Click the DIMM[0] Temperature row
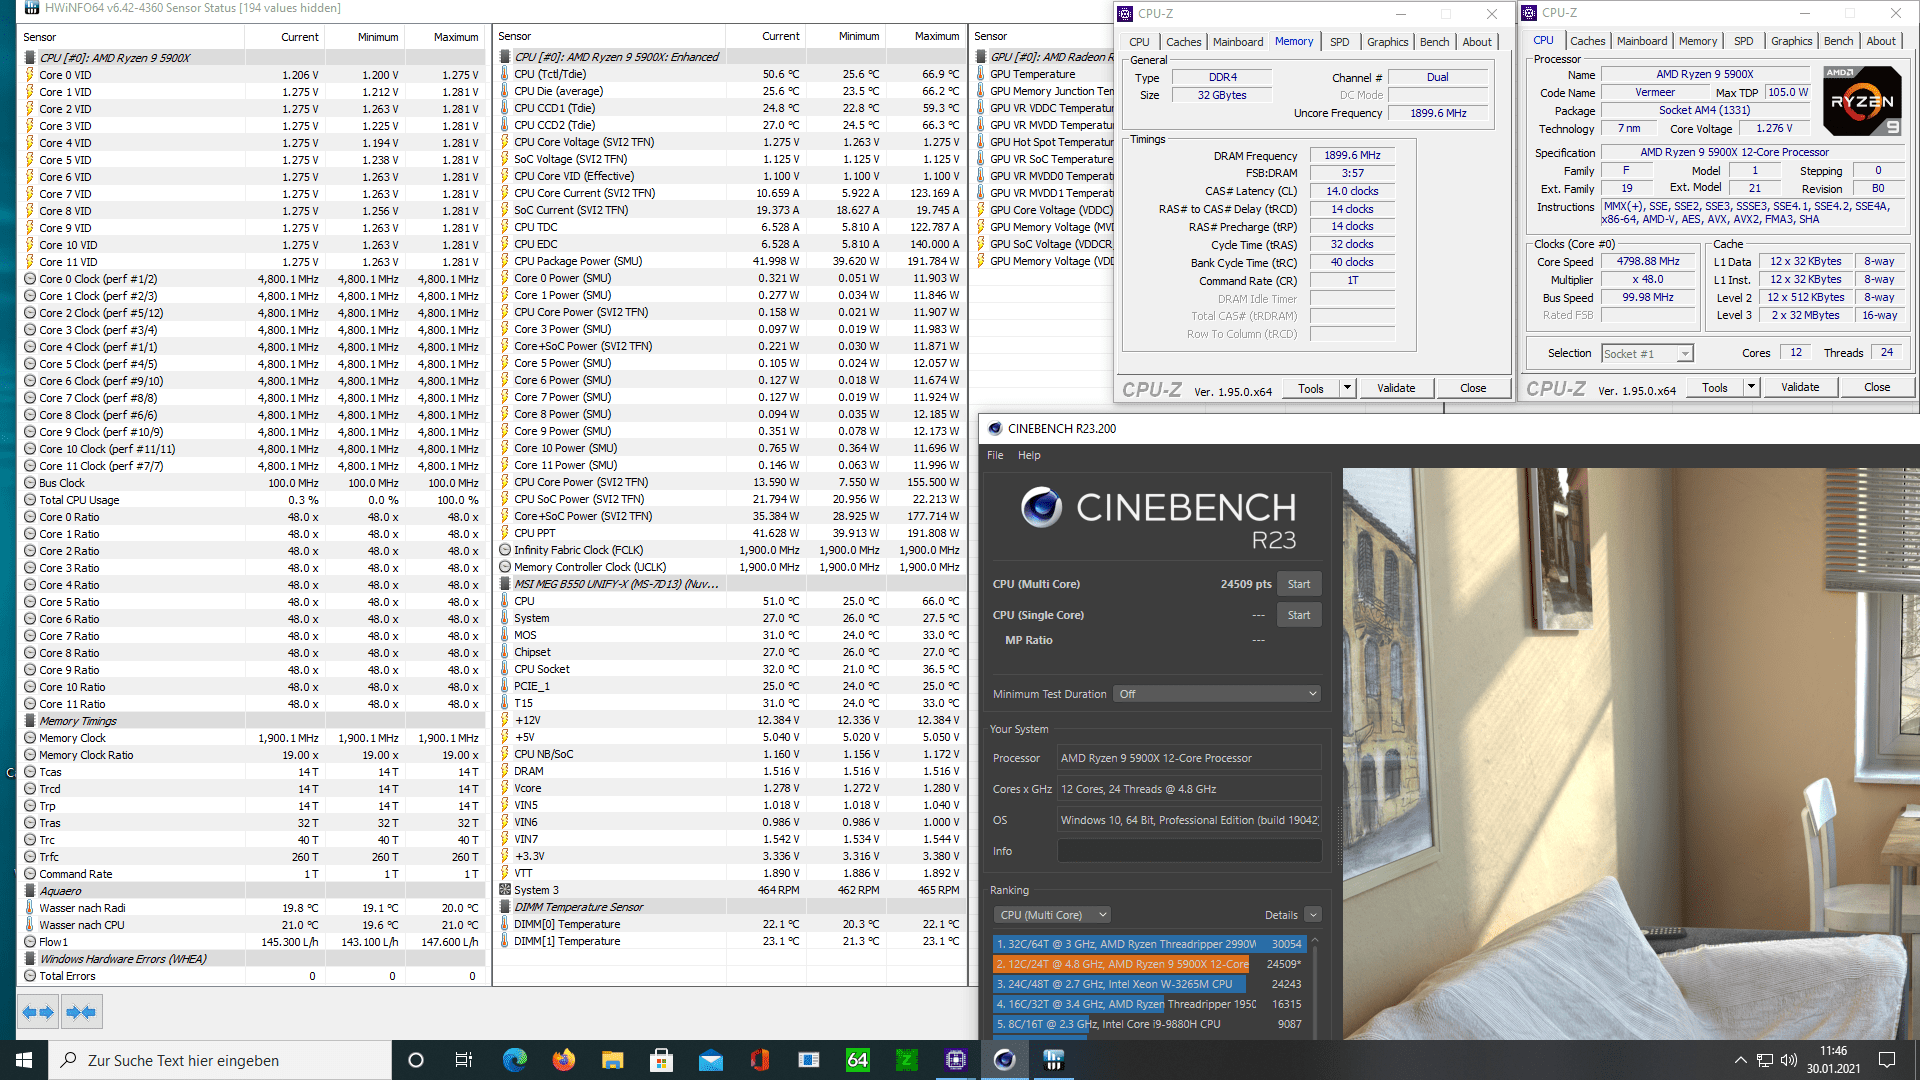Image resolution: width=1920 pixels, height=1080 pixels. (x=730, y=924)
